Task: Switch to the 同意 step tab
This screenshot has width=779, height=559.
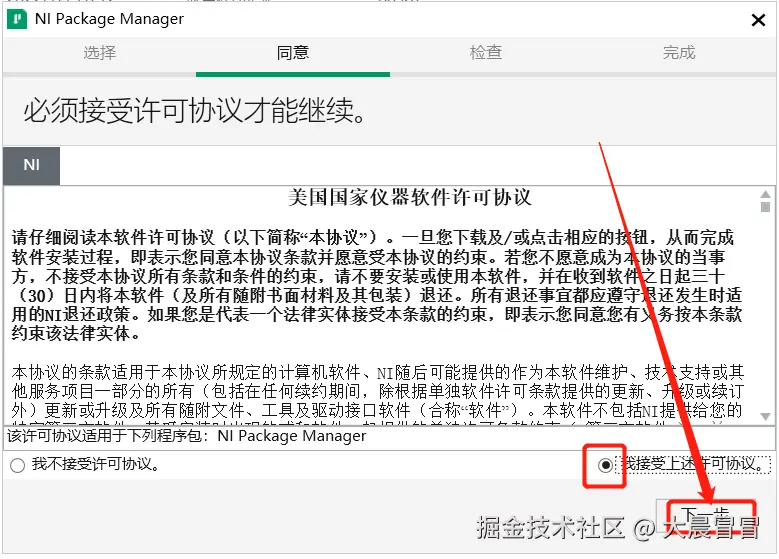Action: coord(293,53)
